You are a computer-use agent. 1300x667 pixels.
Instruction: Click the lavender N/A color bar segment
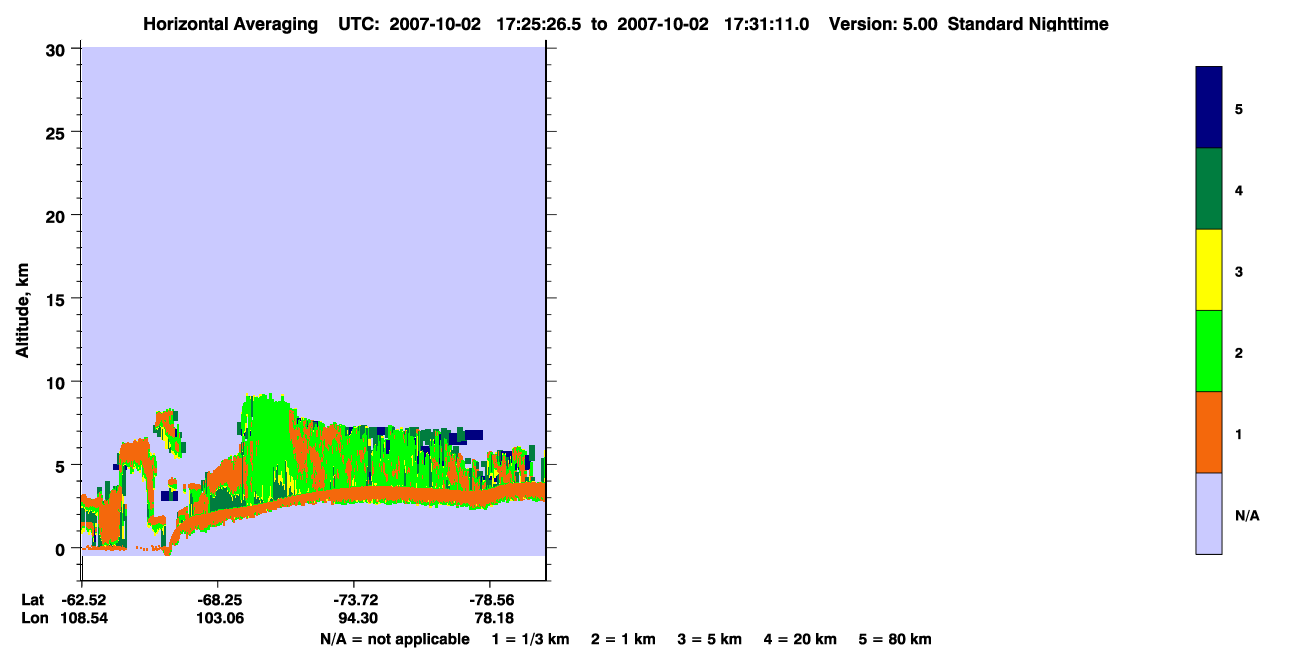pos(1208,513)
